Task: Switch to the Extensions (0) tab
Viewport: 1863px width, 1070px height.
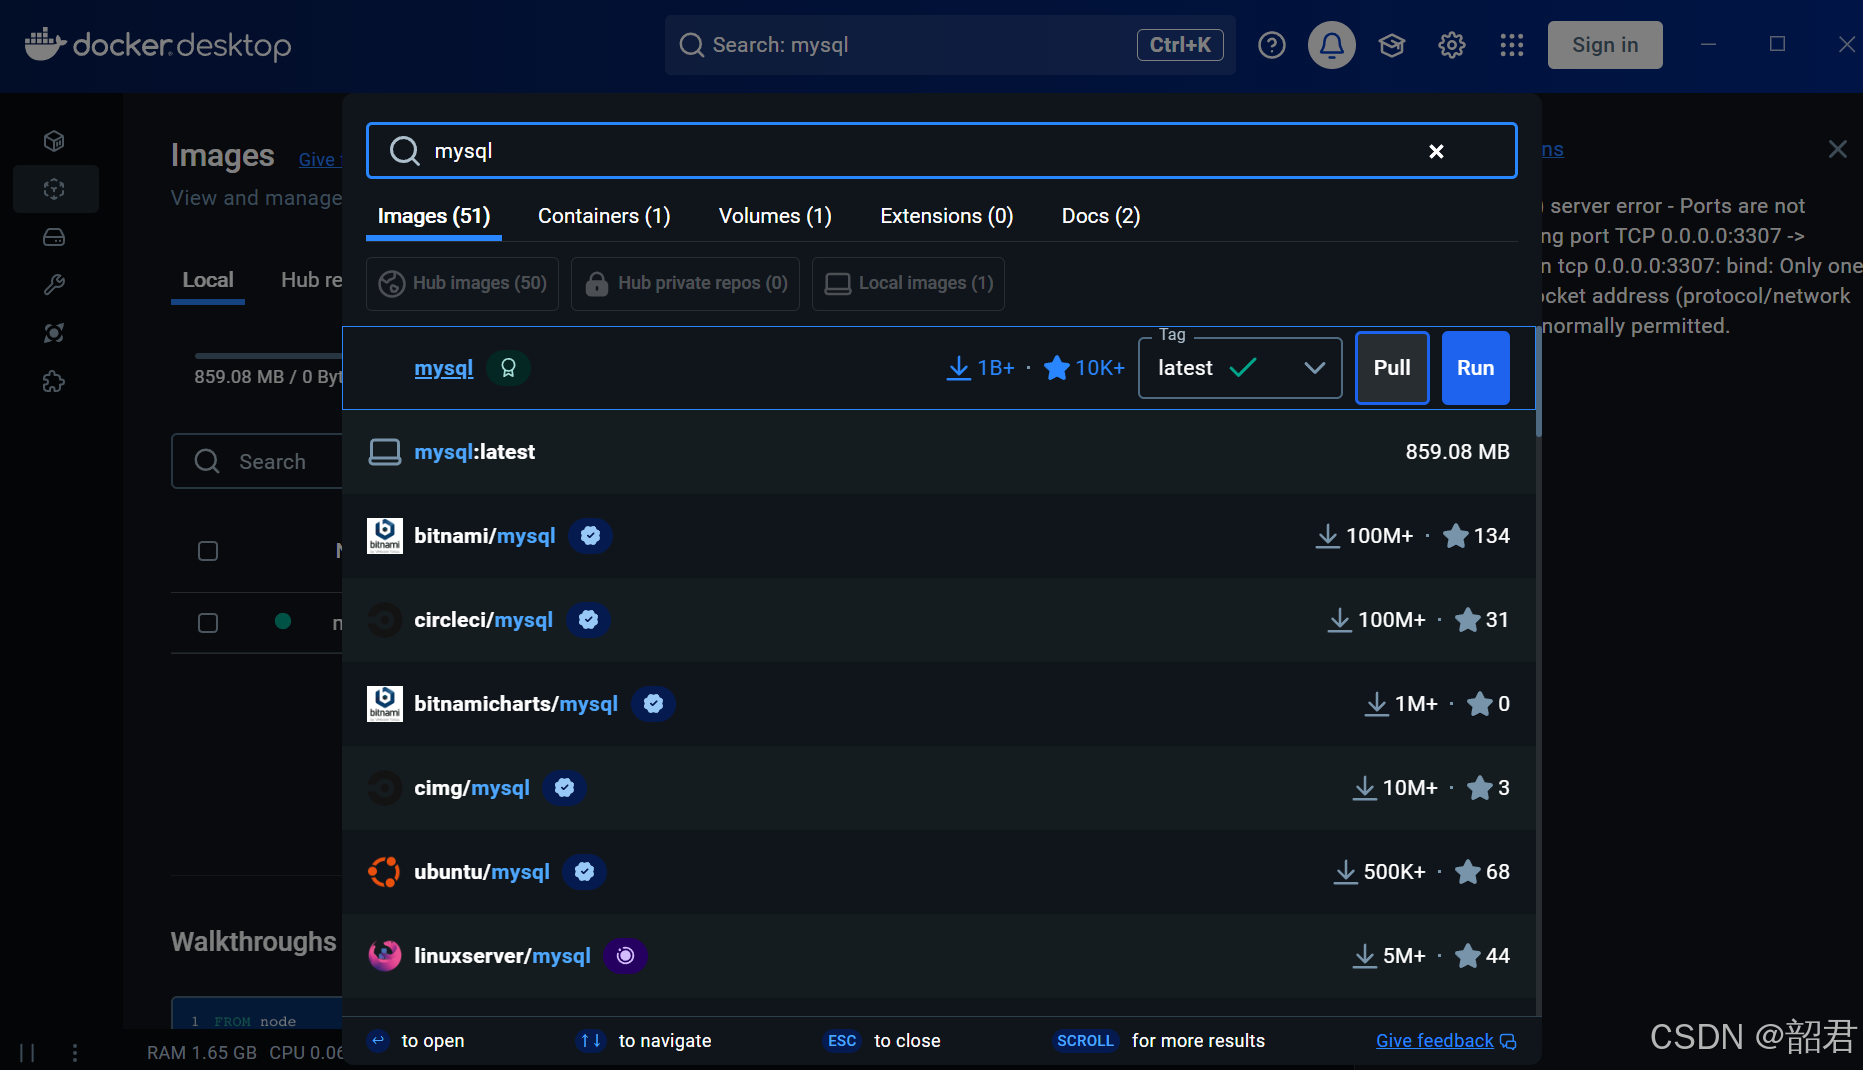Action: click(x=947, y=216)
